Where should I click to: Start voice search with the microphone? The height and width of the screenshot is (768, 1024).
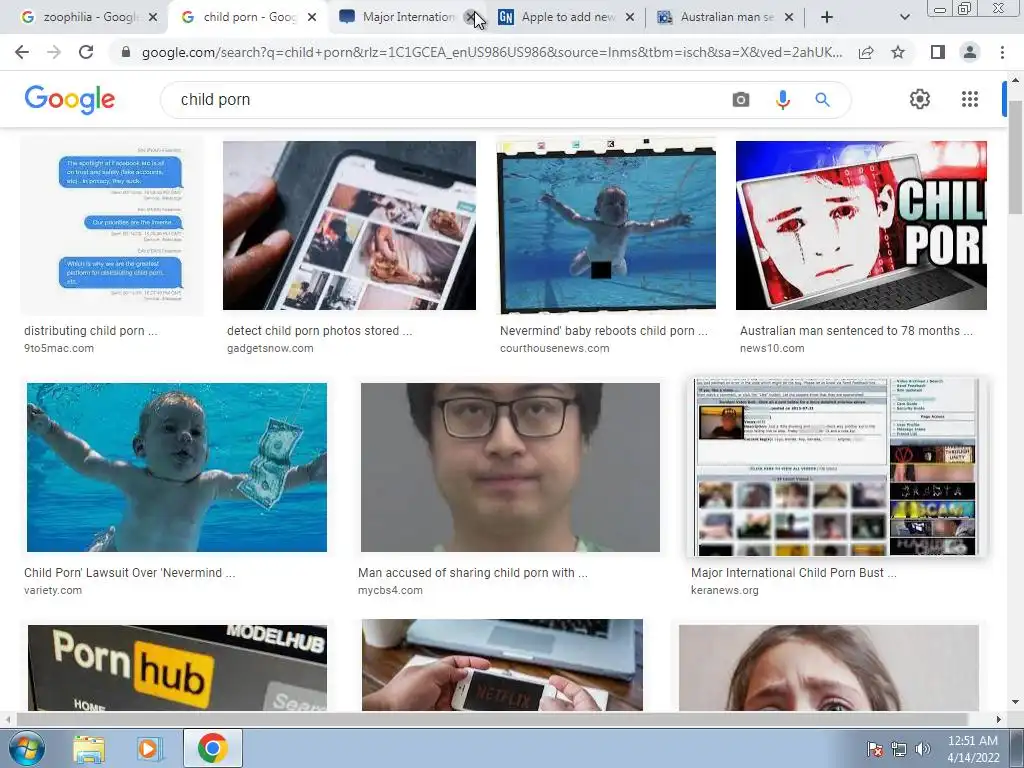[x=782, y=100]
